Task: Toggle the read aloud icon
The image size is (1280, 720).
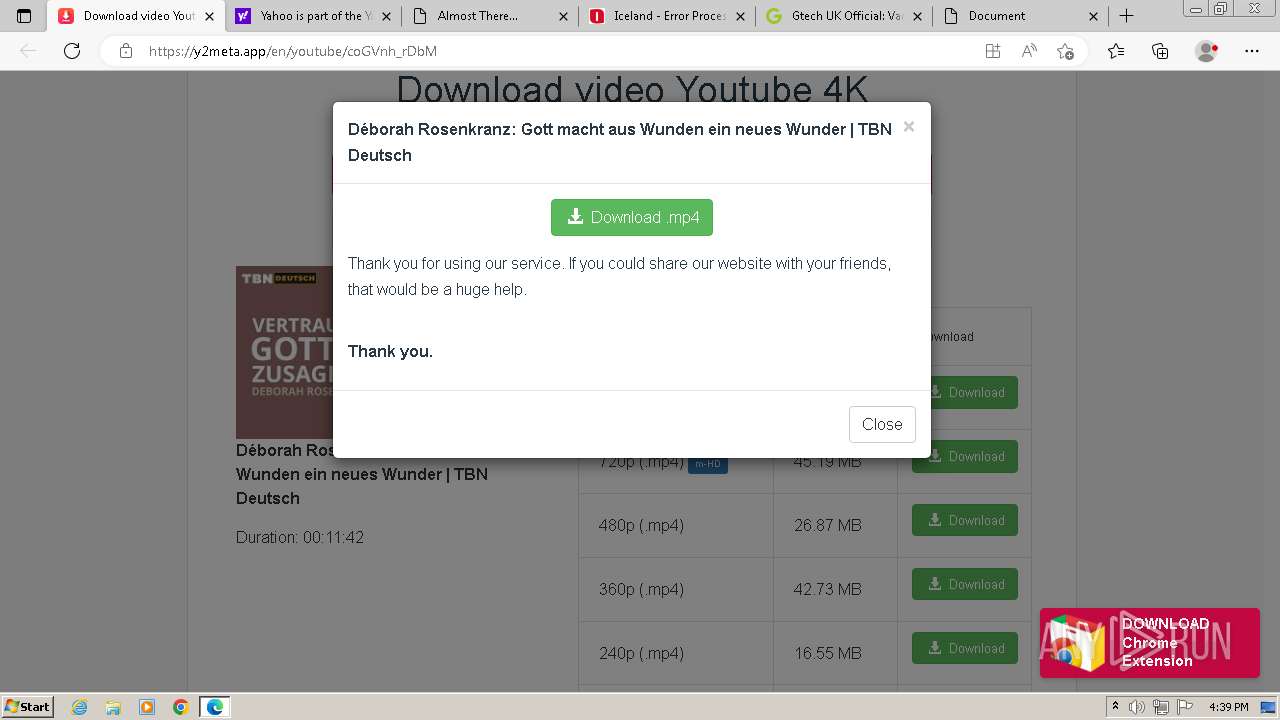Action: [1029, 51]
